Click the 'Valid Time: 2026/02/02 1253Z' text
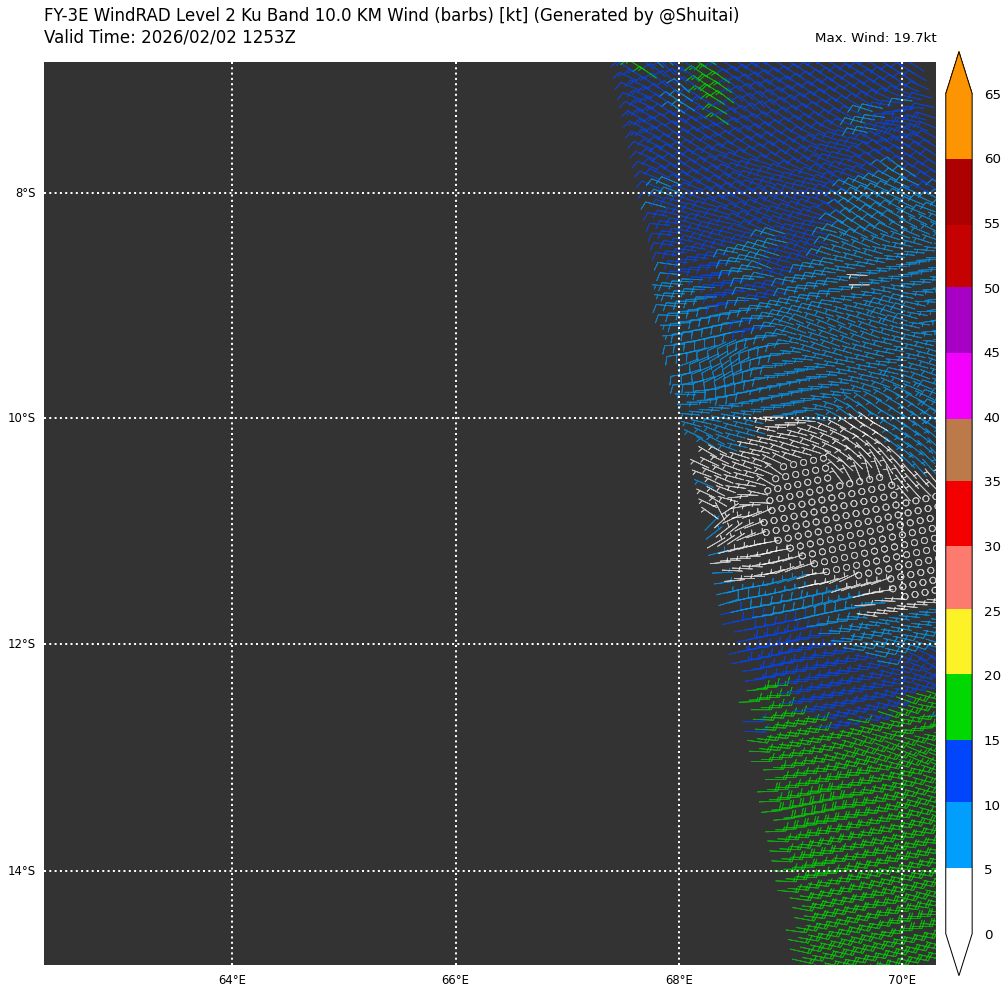The height and width of the screenshot is (994, 1008). coord(170,38)
